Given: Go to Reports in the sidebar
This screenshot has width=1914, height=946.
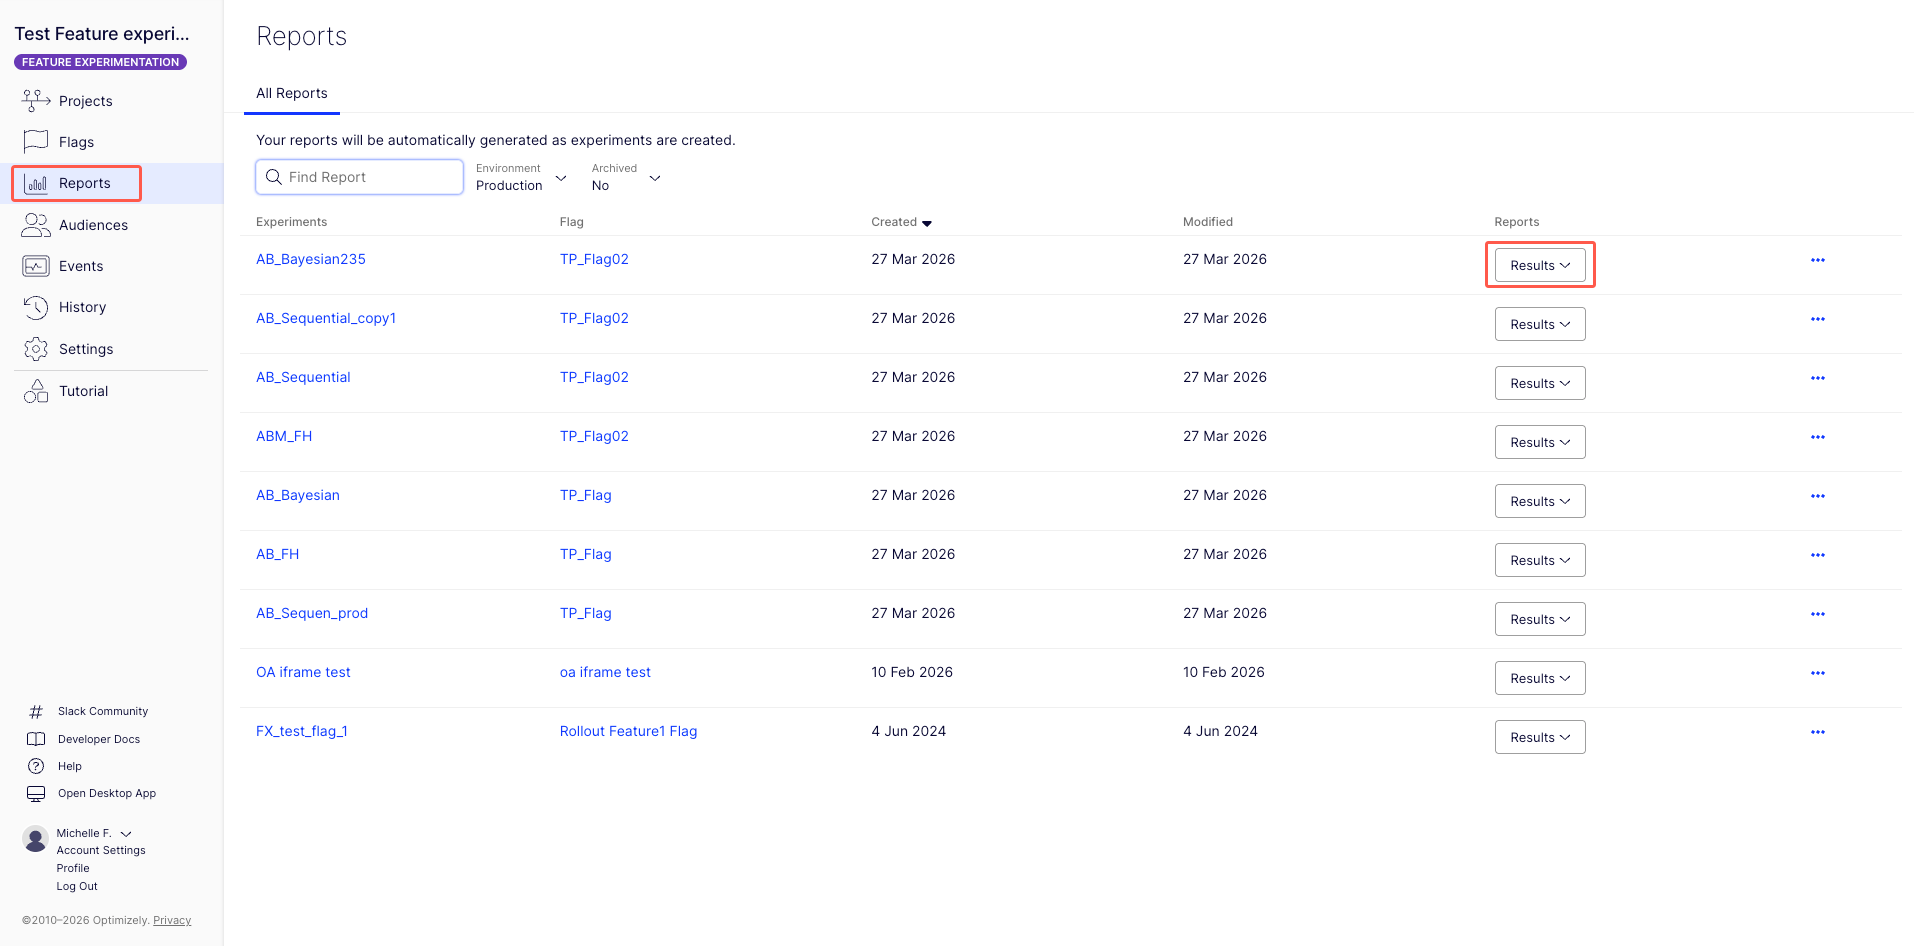Looking at the screenshot, I should click(84, 183).
